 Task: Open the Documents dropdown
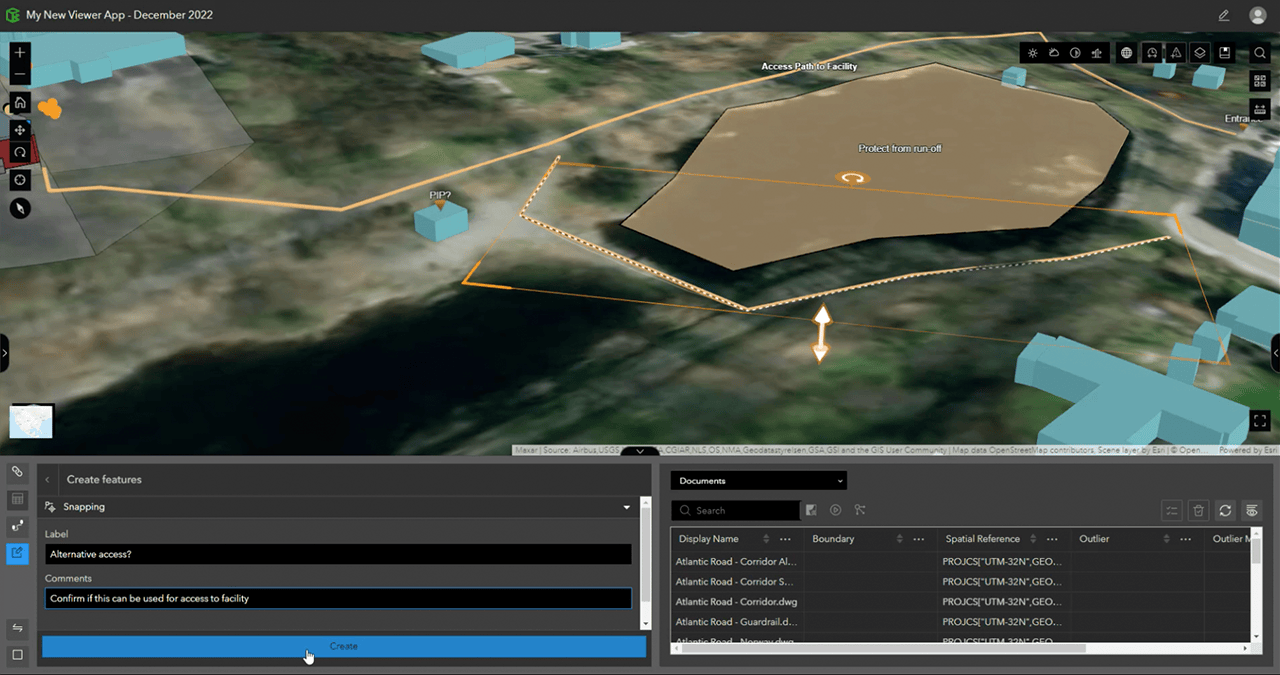pyautogui.click(x=758, y=480)
